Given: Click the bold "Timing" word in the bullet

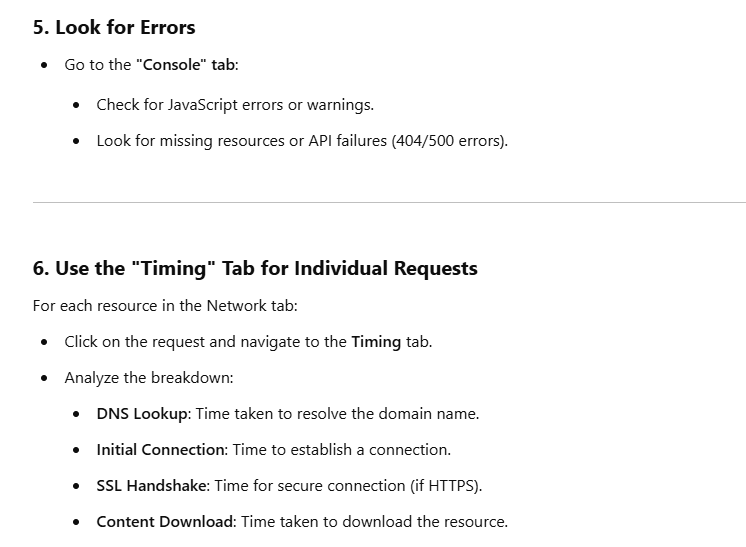Looking at the screenshot, I should point(376,341).
